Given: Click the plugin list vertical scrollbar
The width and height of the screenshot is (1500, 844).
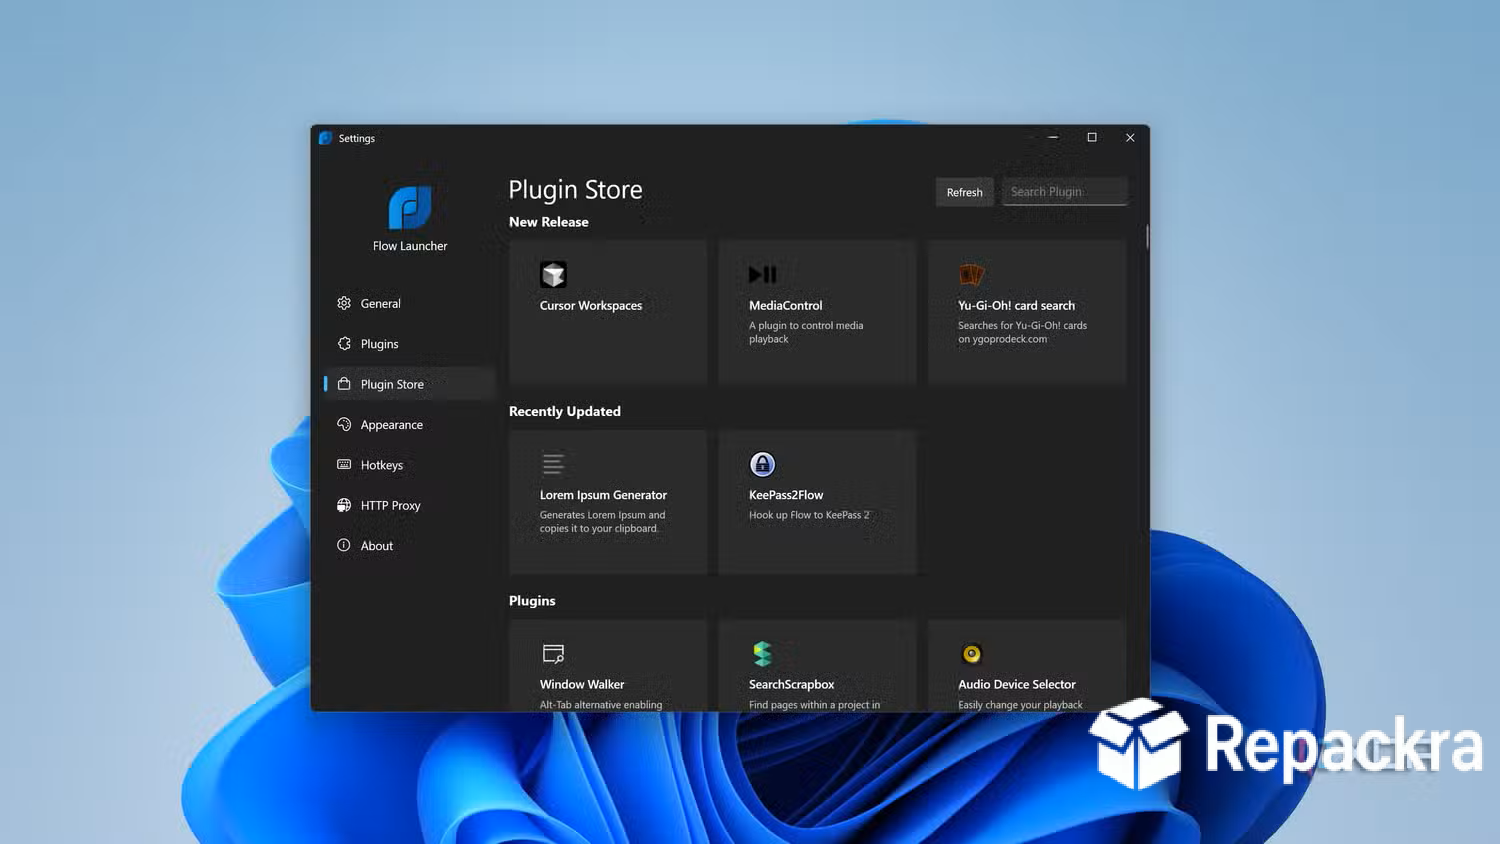Looking at the screenshot, I should [x=1147, y=237].
